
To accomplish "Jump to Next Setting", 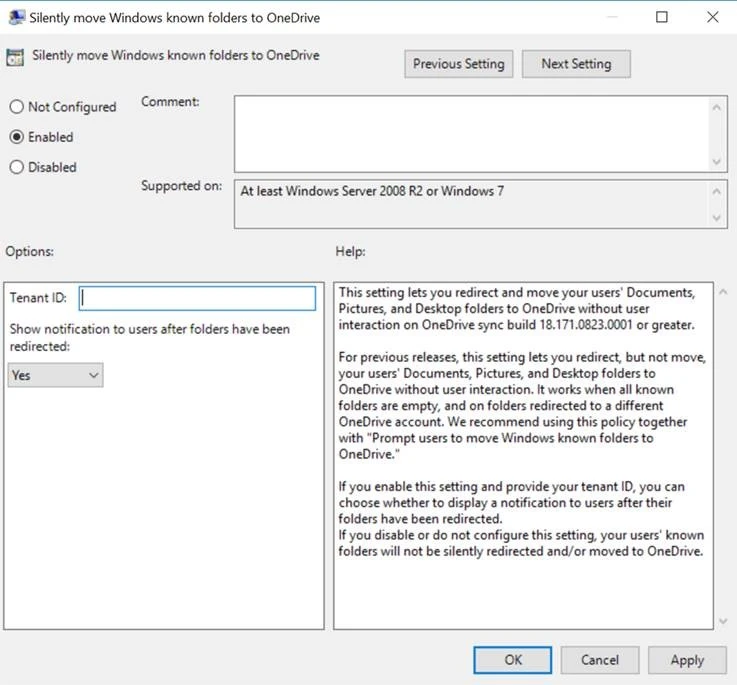I will [576, 64].
